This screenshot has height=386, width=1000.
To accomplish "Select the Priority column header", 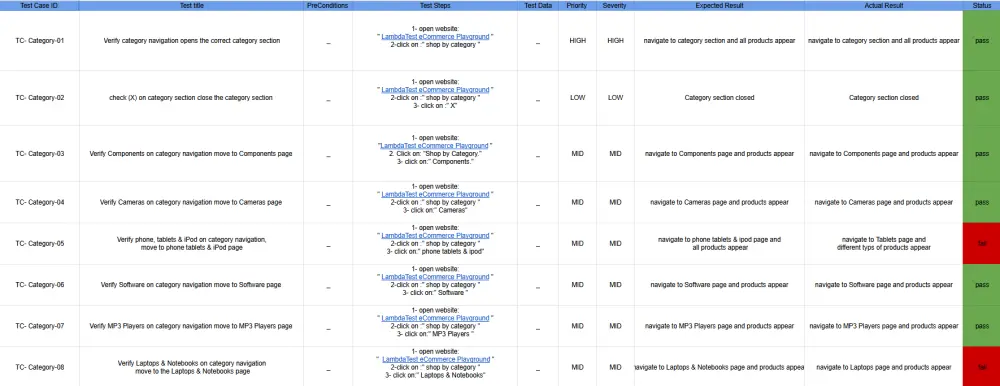I will pos(577,5).
